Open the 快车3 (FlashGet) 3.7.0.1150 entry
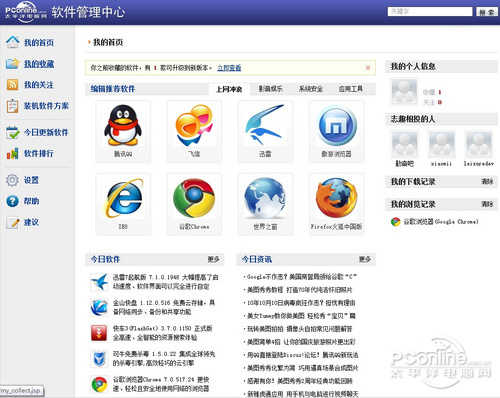 coord(162,333)
